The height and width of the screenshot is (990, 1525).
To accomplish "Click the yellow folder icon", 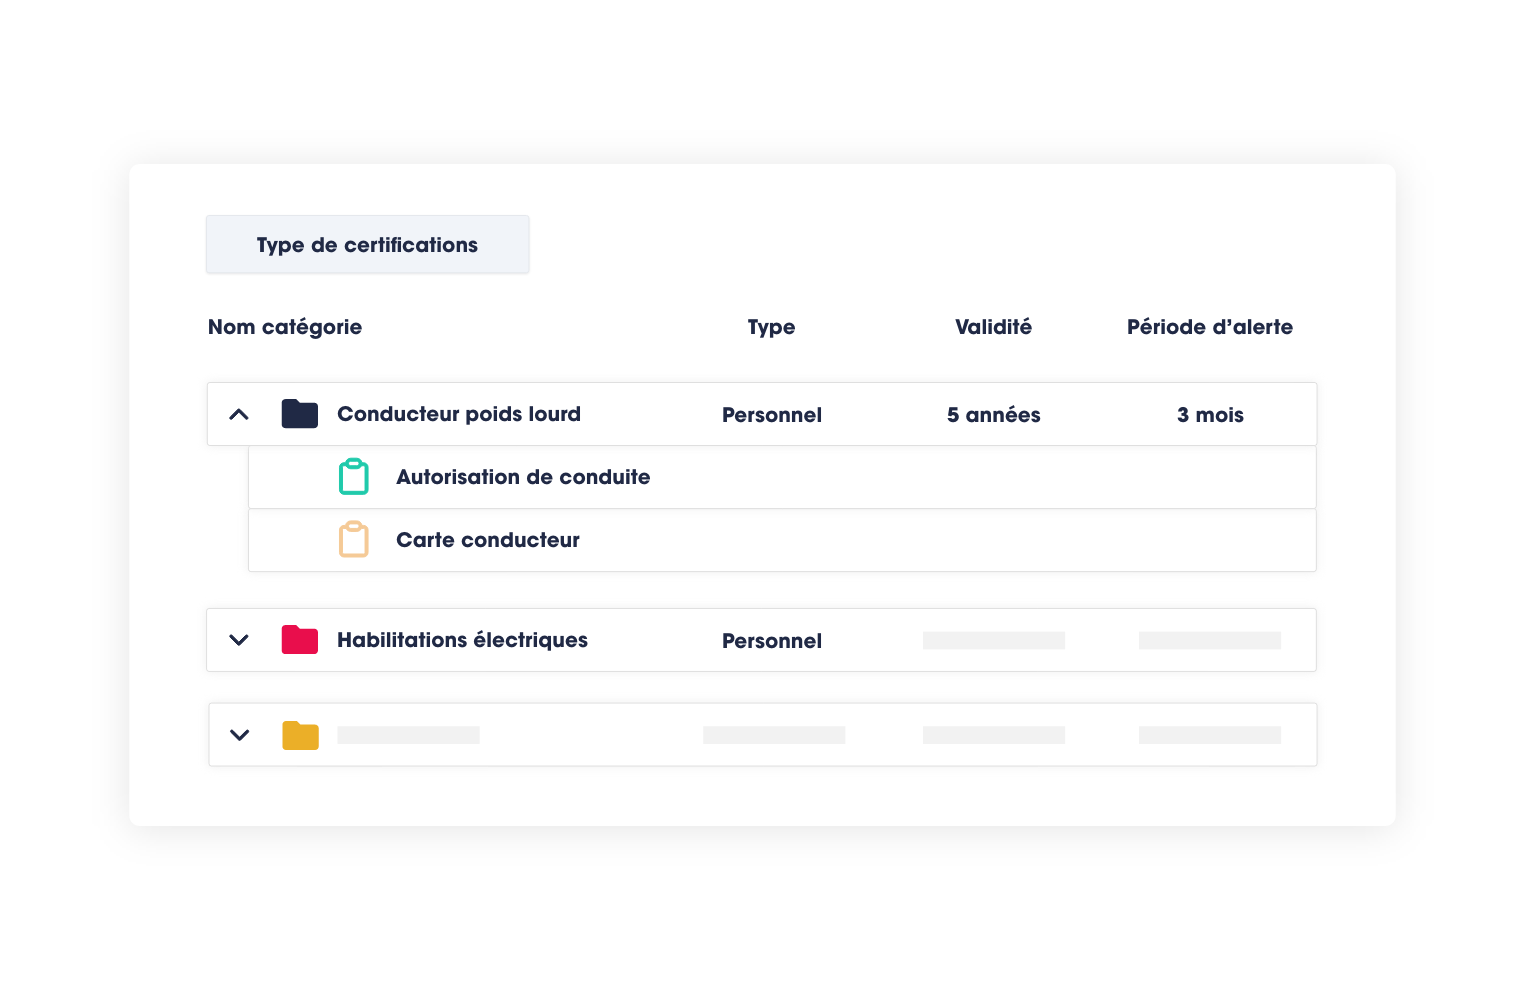I will (x=299, y=735).
